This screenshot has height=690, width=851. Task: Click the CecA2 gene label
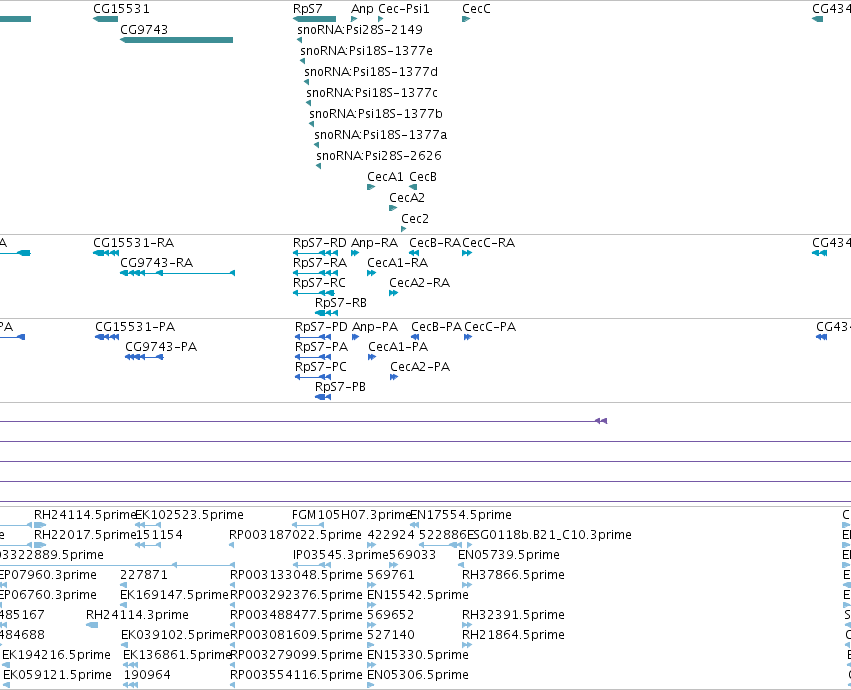pyautogui.click(x=407, y=198)
